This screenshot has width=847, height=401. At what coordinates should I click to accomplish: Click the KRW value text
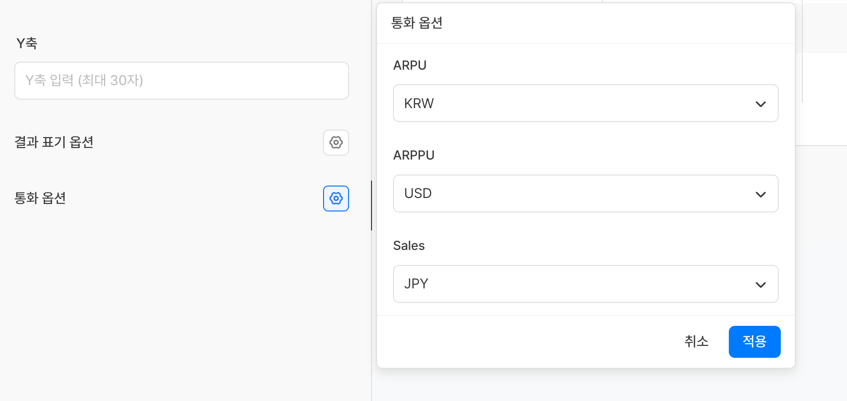pyautogui.click(x=419, y=103)
